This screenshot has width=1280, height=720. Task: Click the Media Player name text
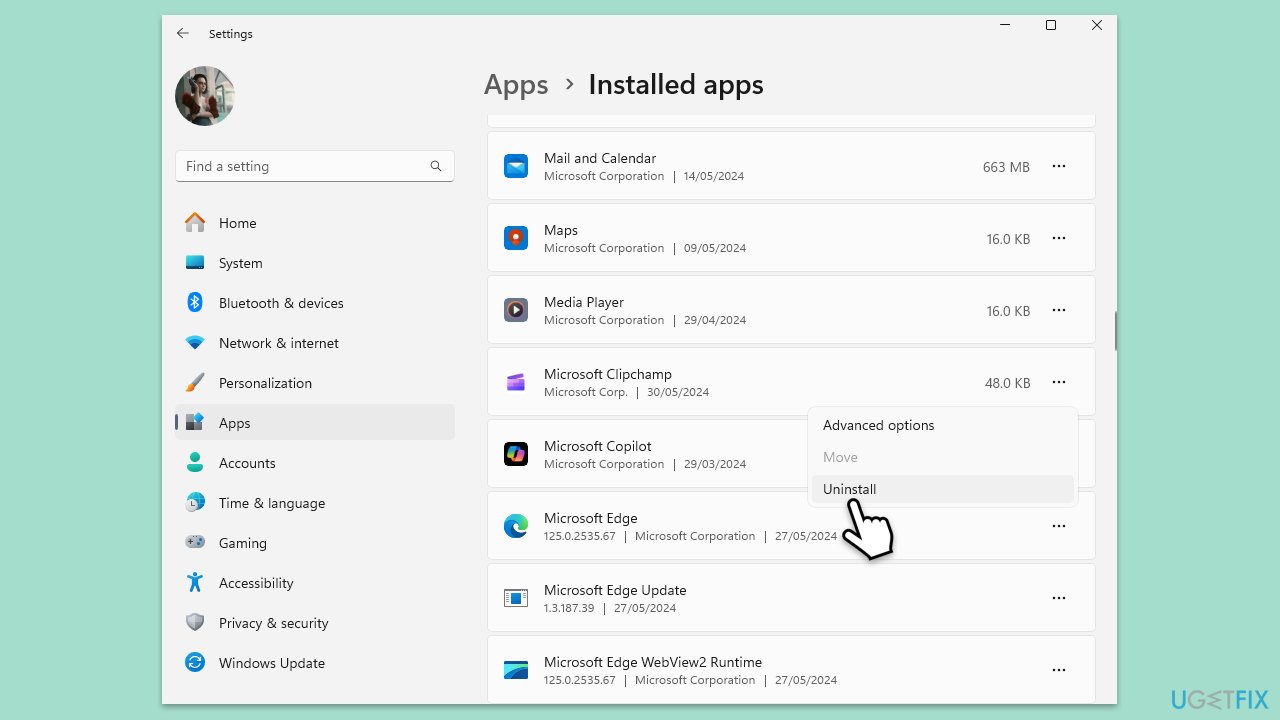click(x=584, y=302)
